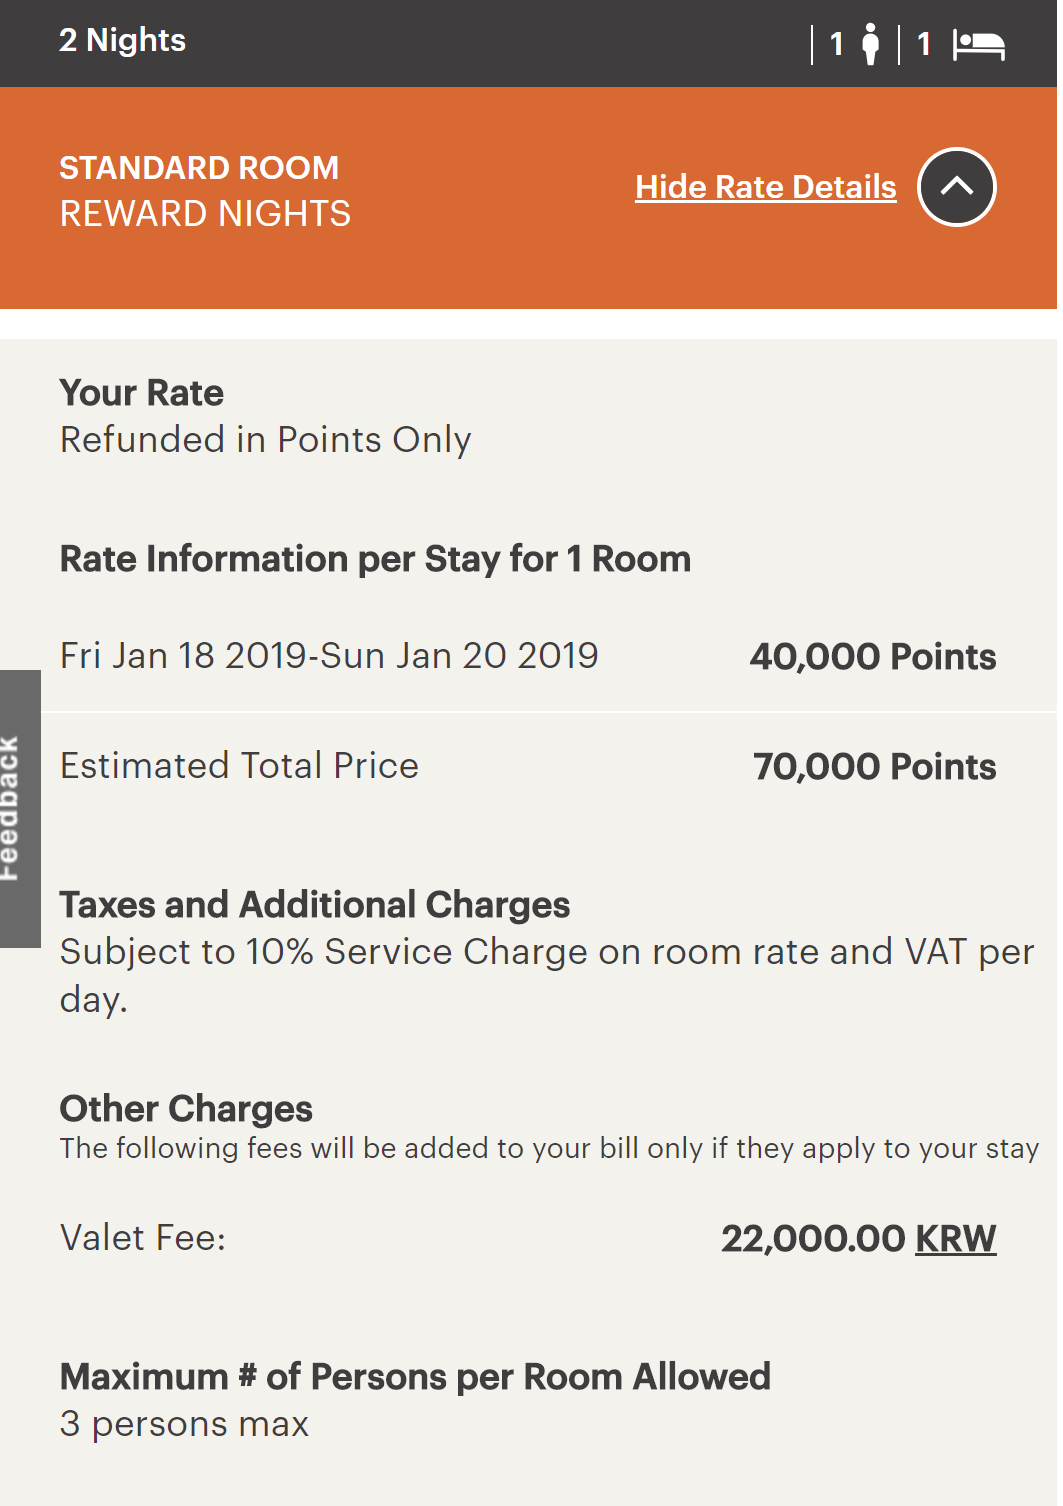This screenshot has width=1063, height=1506.
Task: Click the REWARD NIGHTS rate label
Action: coord(205,214)
